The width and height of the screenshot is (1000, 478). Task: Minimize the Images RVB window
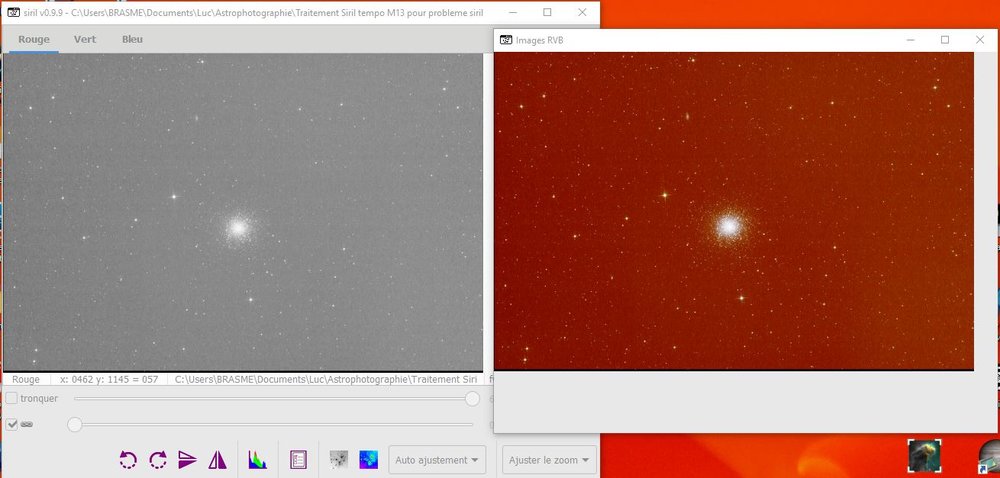pyautogui.click(x=910, y=40)
